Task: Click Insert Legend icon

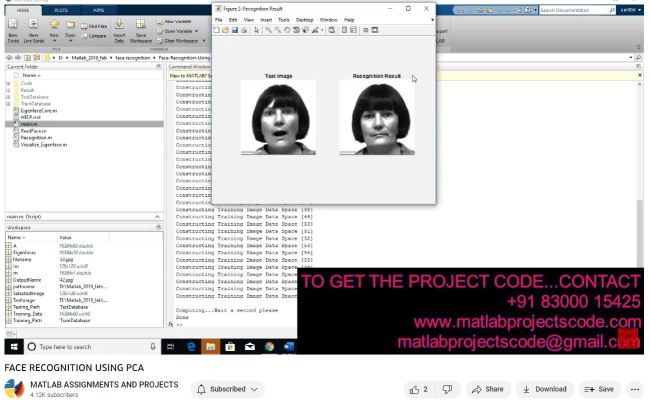Action: (353, 30)
